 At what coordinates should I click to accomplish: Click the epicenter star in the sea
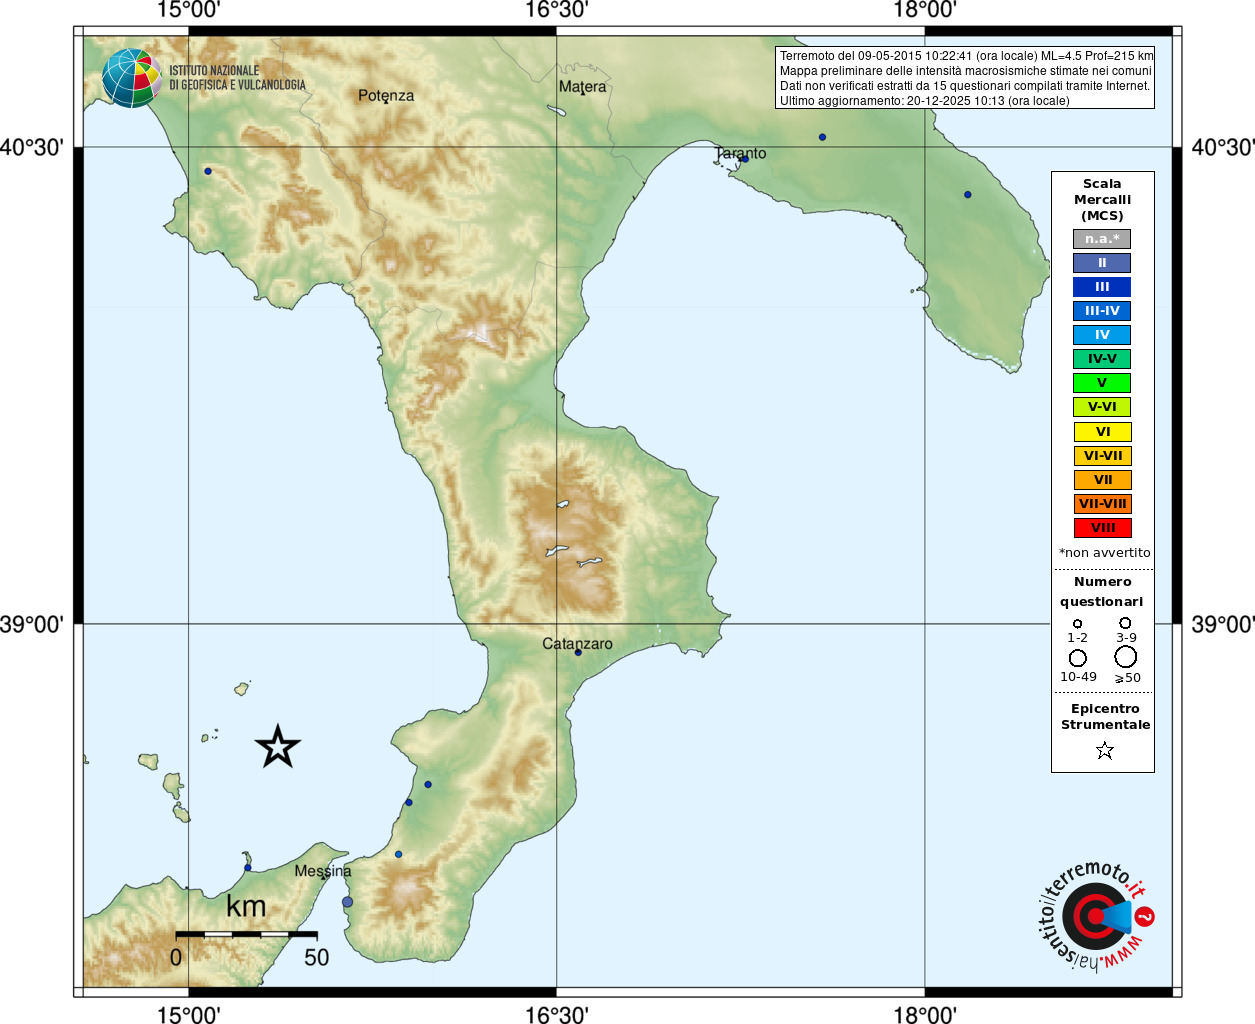(278, 746)
